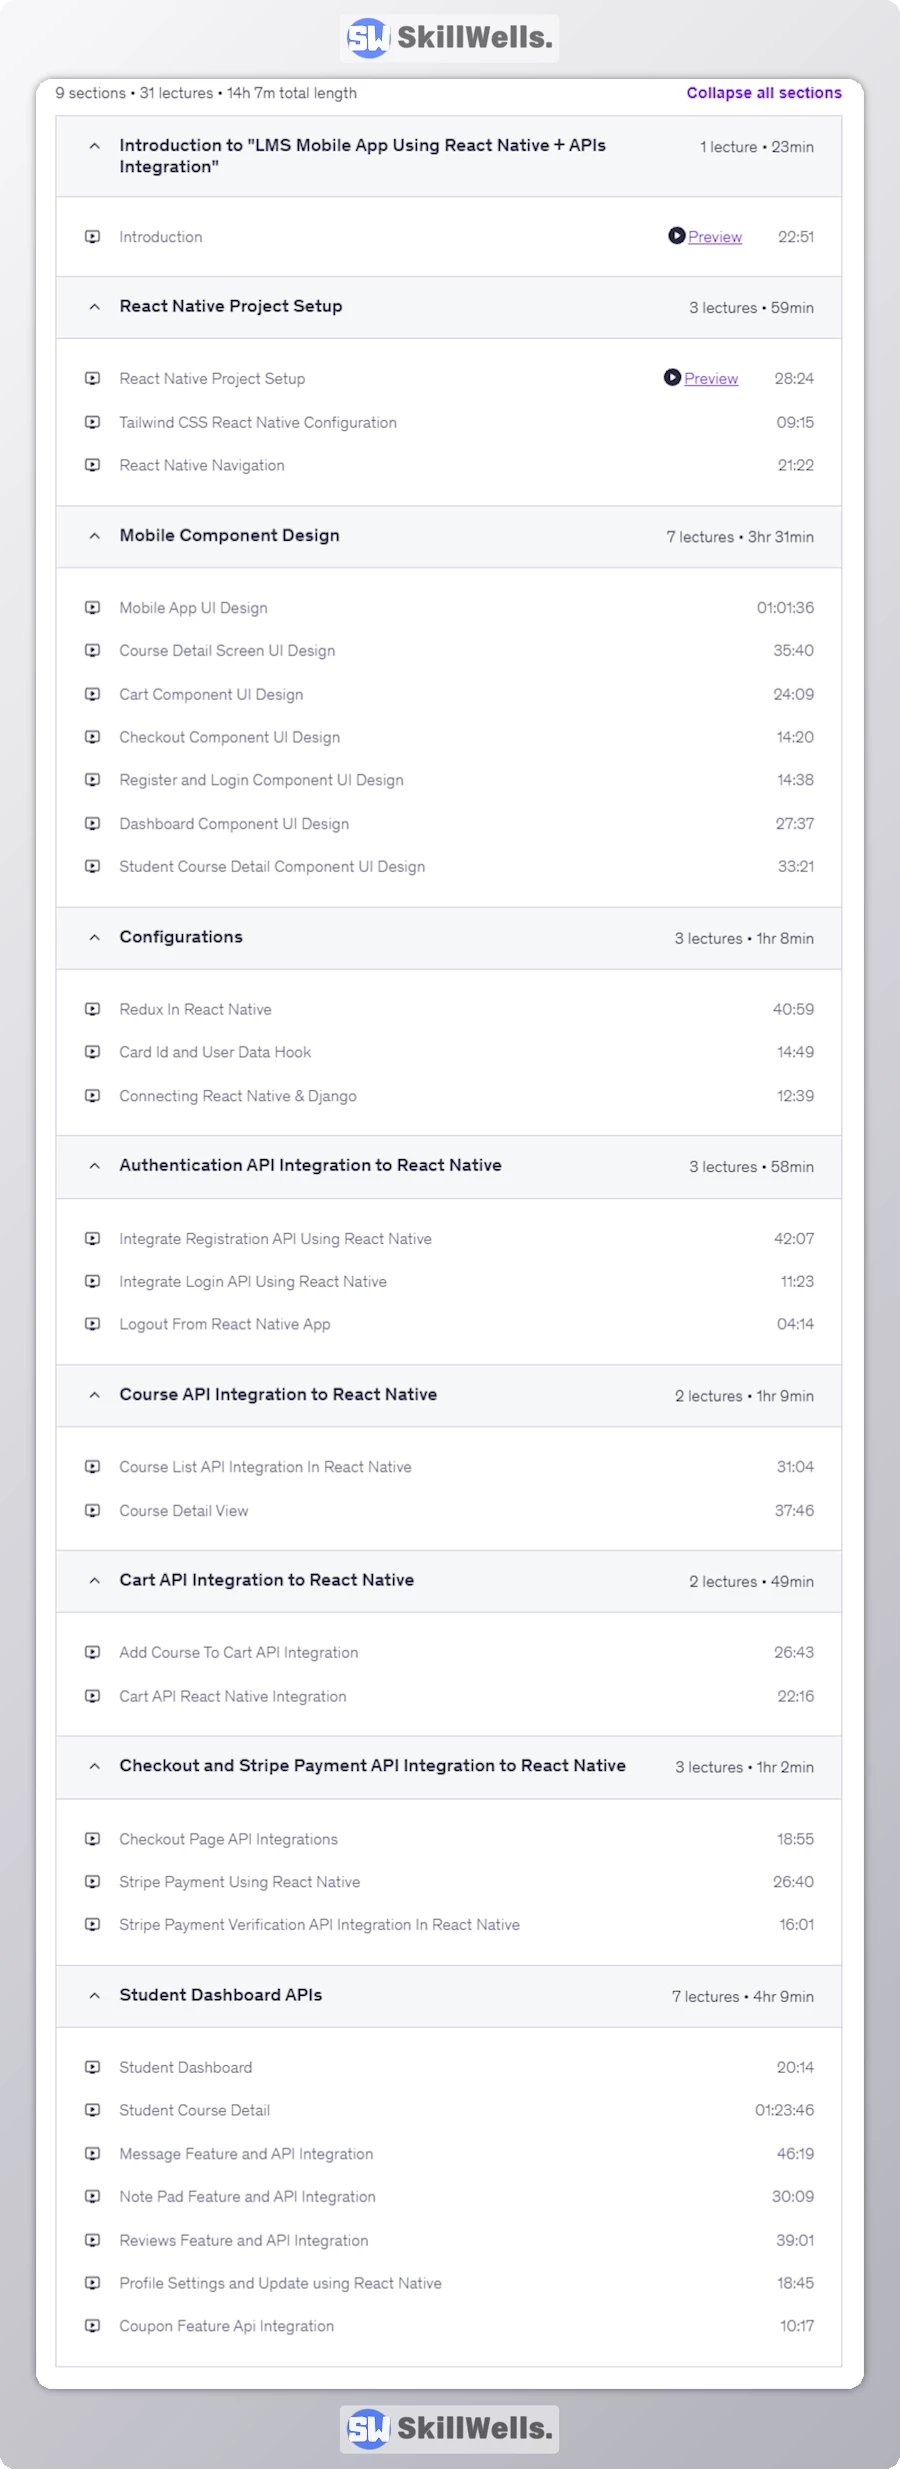
Task: Click the Checkout and Stripe Payment section header
Action: coord(372,1766)
